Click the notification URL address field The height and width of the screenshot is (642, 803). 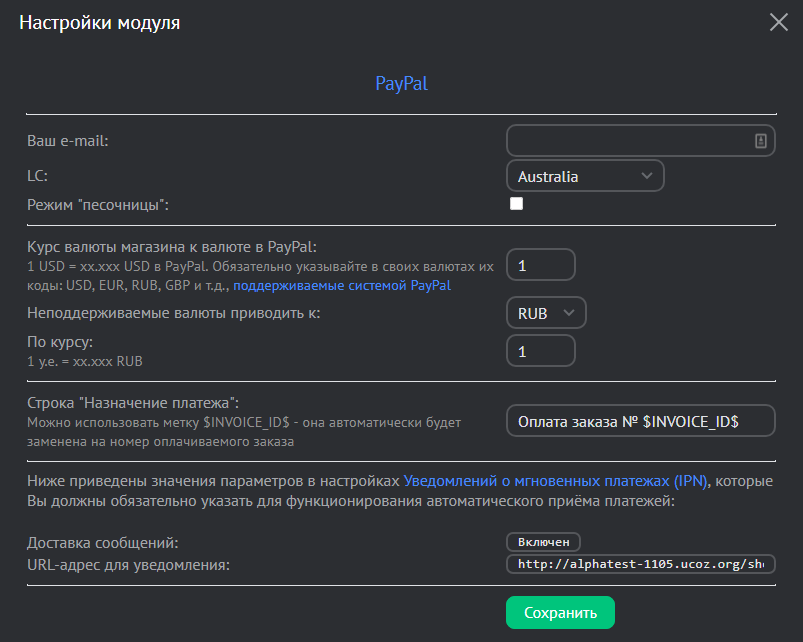[x=641, y=564]
